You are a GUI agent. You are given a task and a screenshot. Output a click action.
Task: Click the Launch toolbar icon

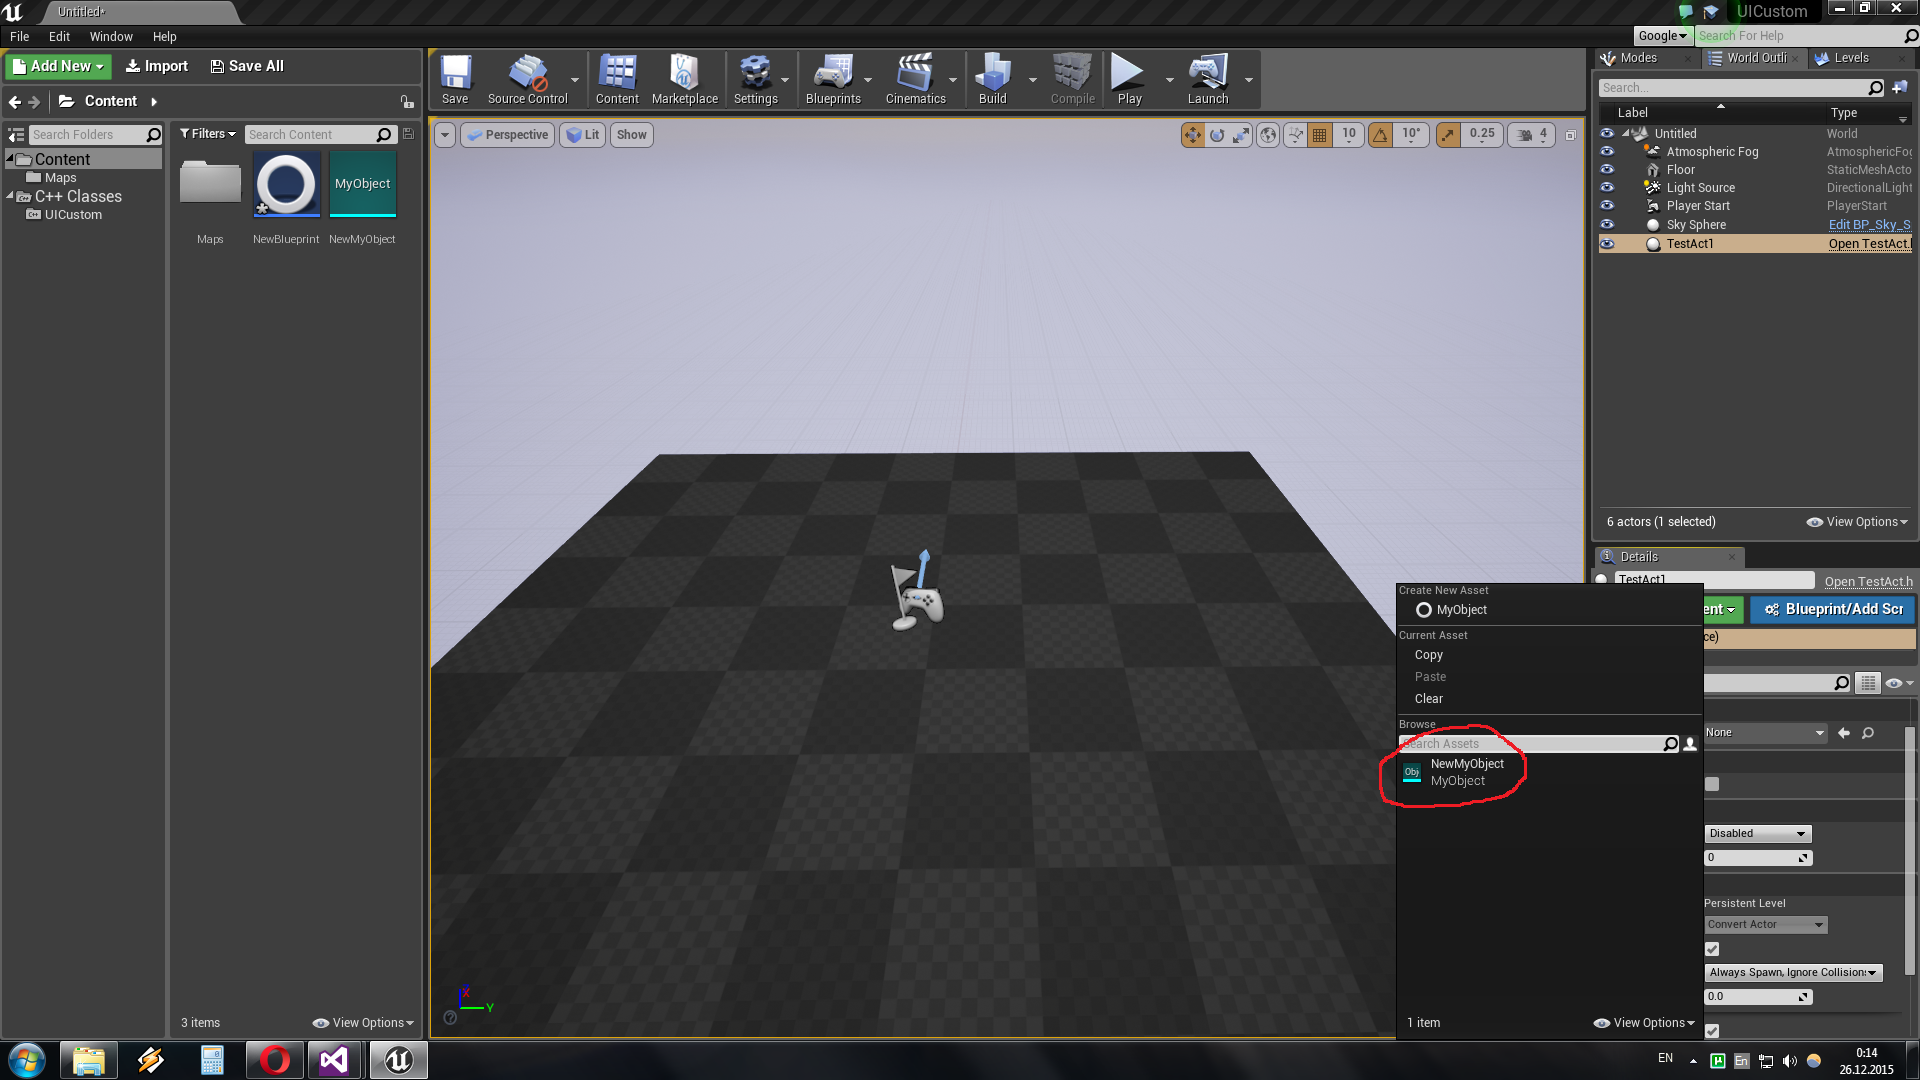click(x=1207, y=79)
